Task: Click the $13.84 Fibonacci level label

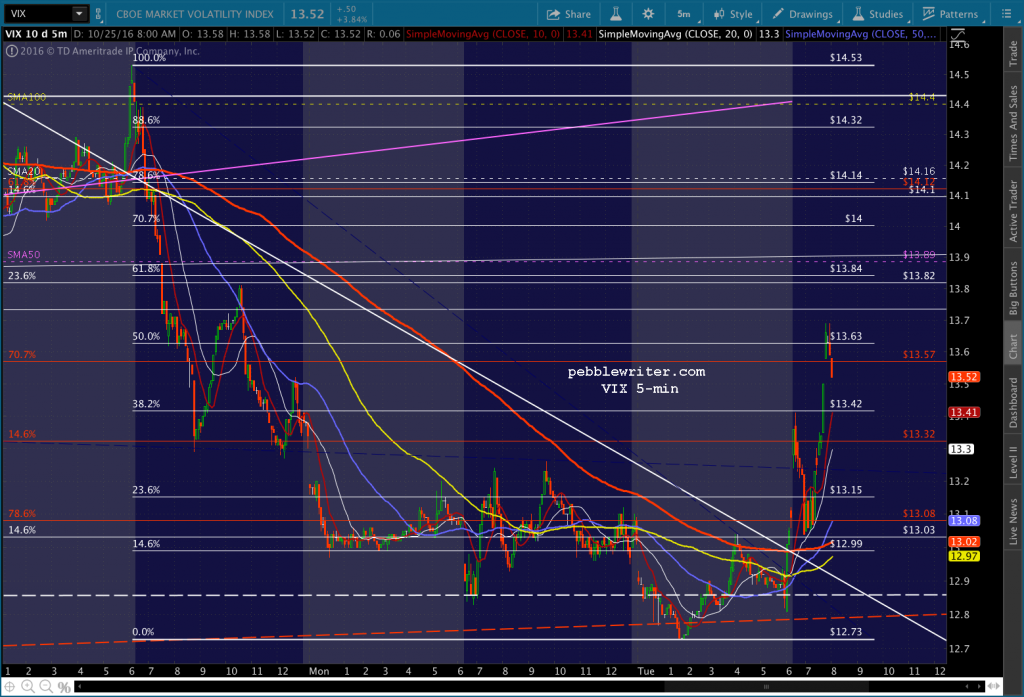Action: coord(846,268)
